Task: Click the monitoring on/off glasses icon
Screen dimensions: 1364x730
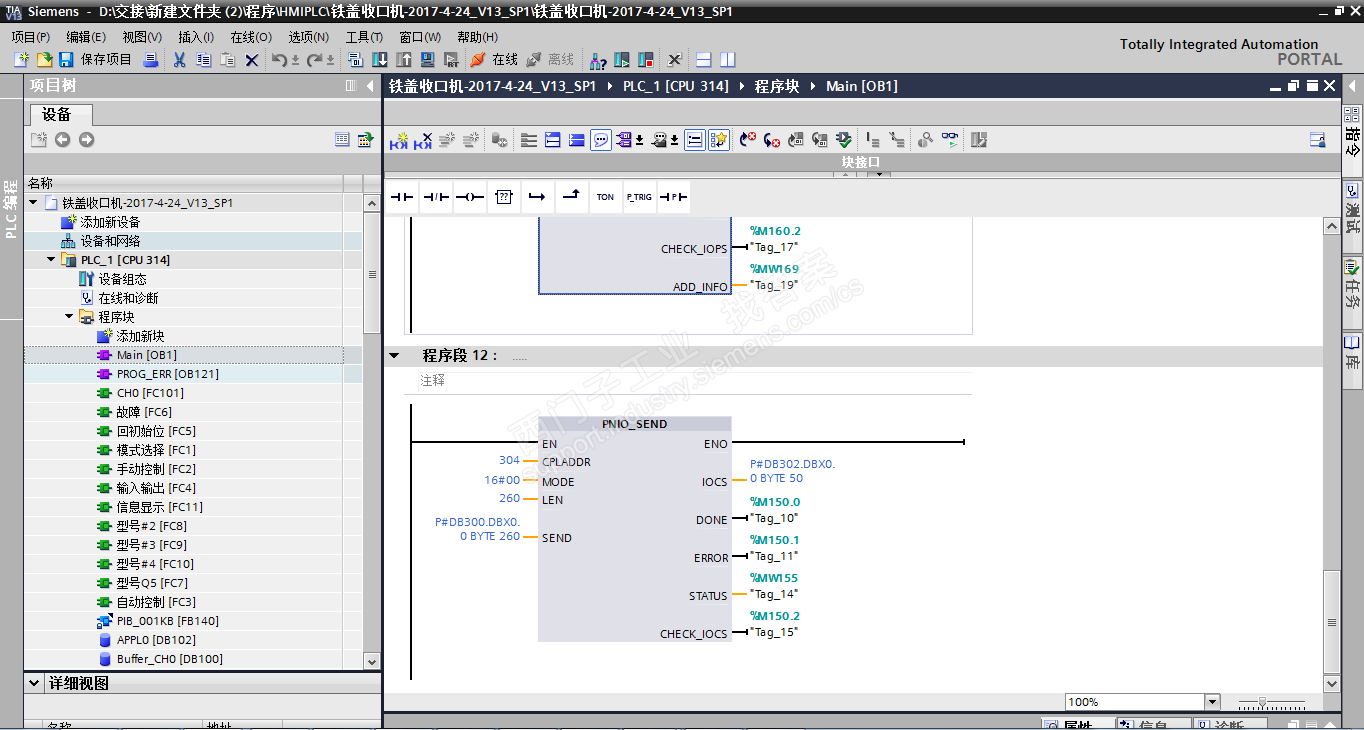Action: (950, 140)
